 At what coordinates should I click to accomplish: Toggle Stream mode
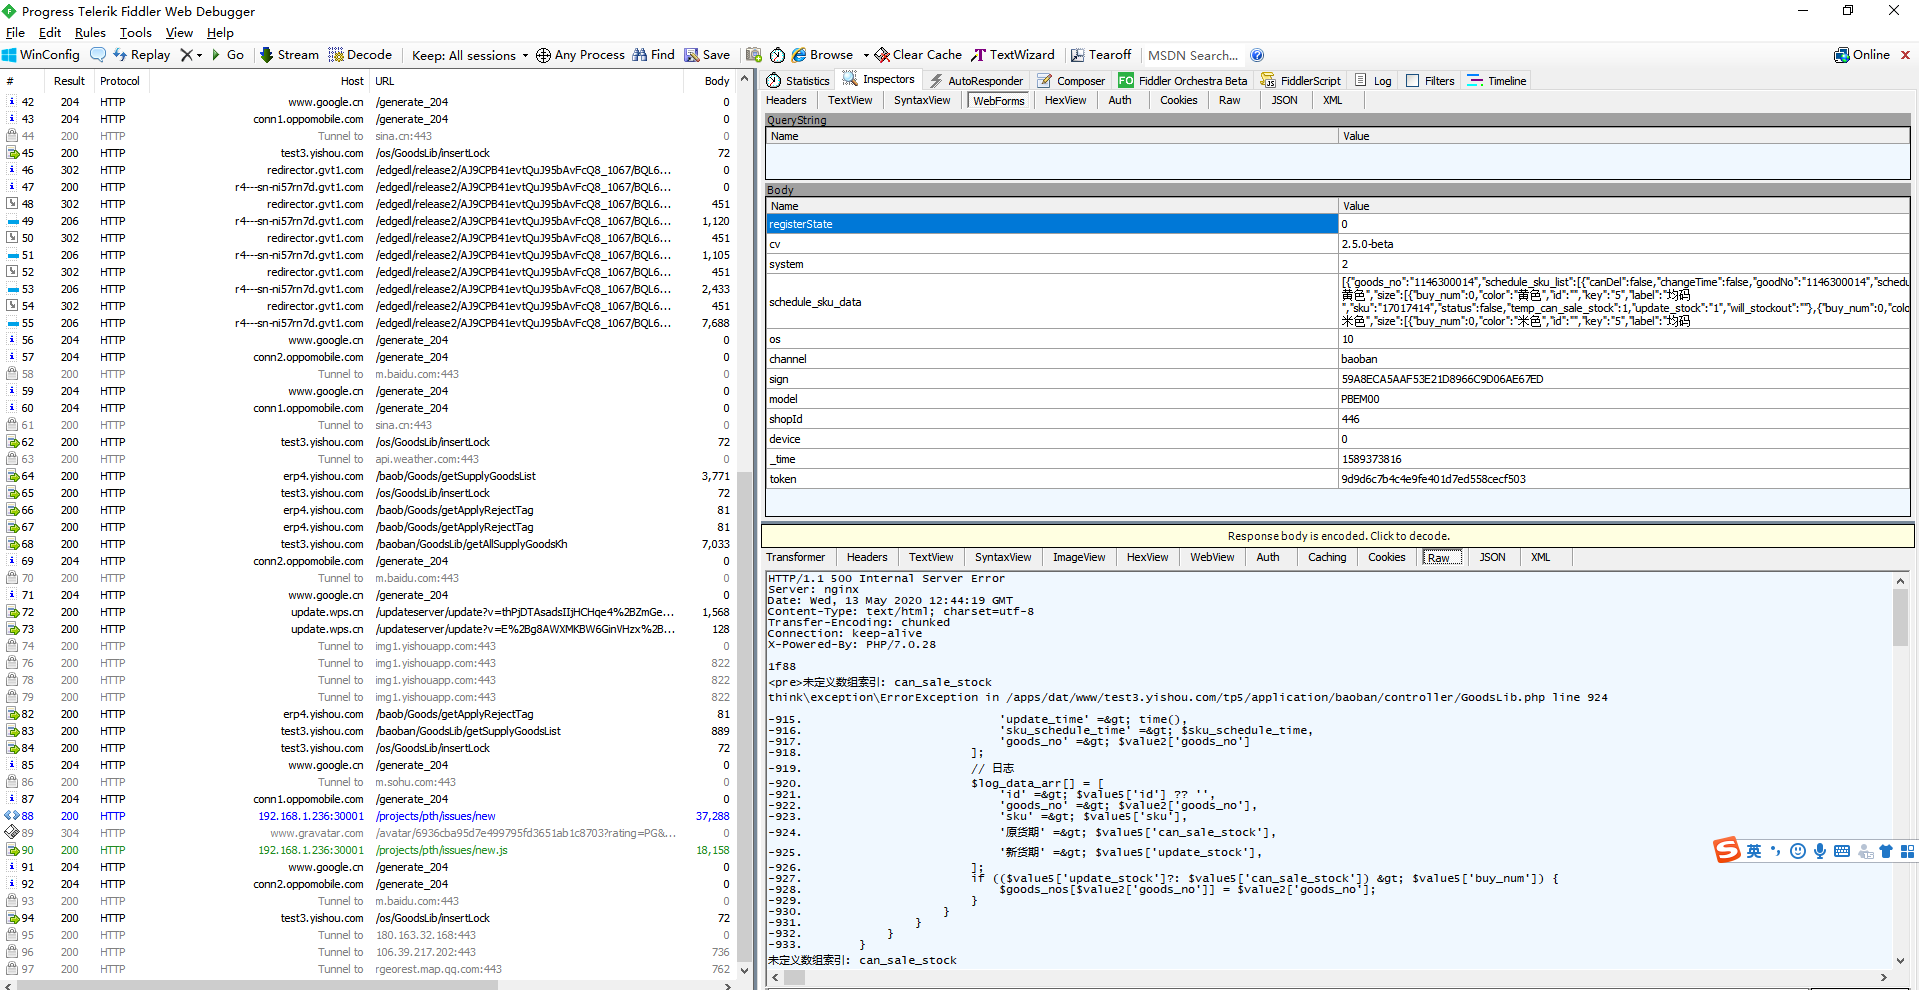289,55
